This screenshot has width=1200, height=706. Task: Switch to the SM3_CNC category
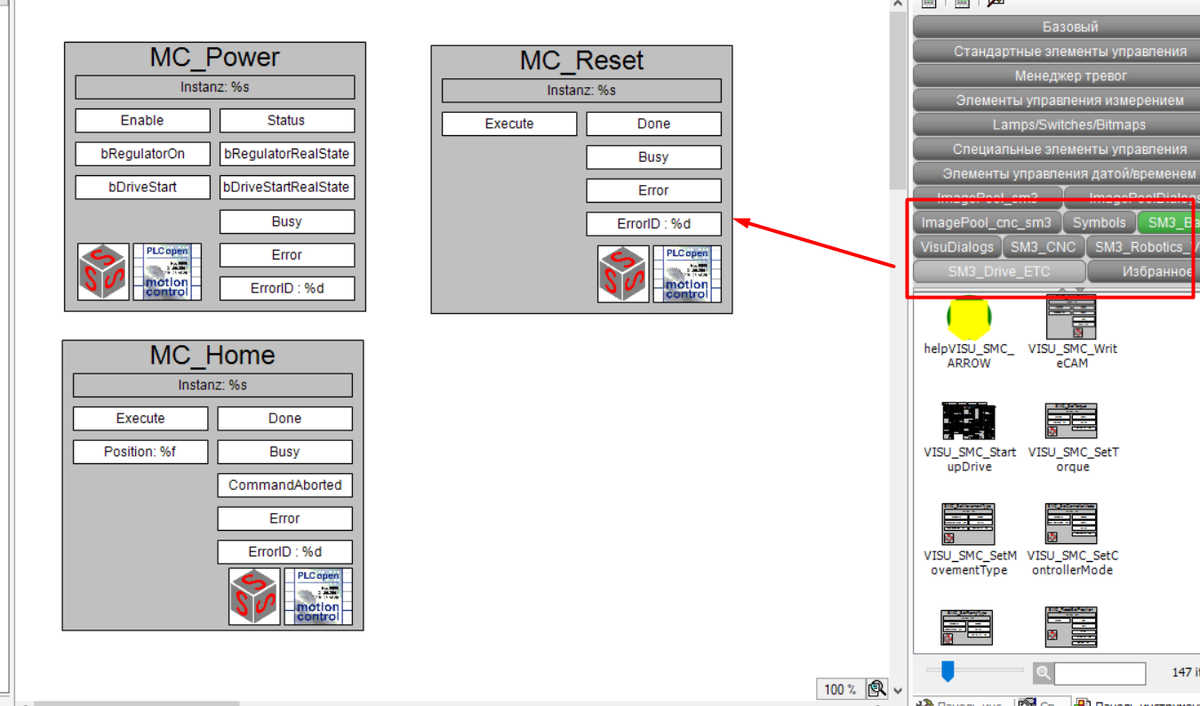click(x=1043, y=247)
